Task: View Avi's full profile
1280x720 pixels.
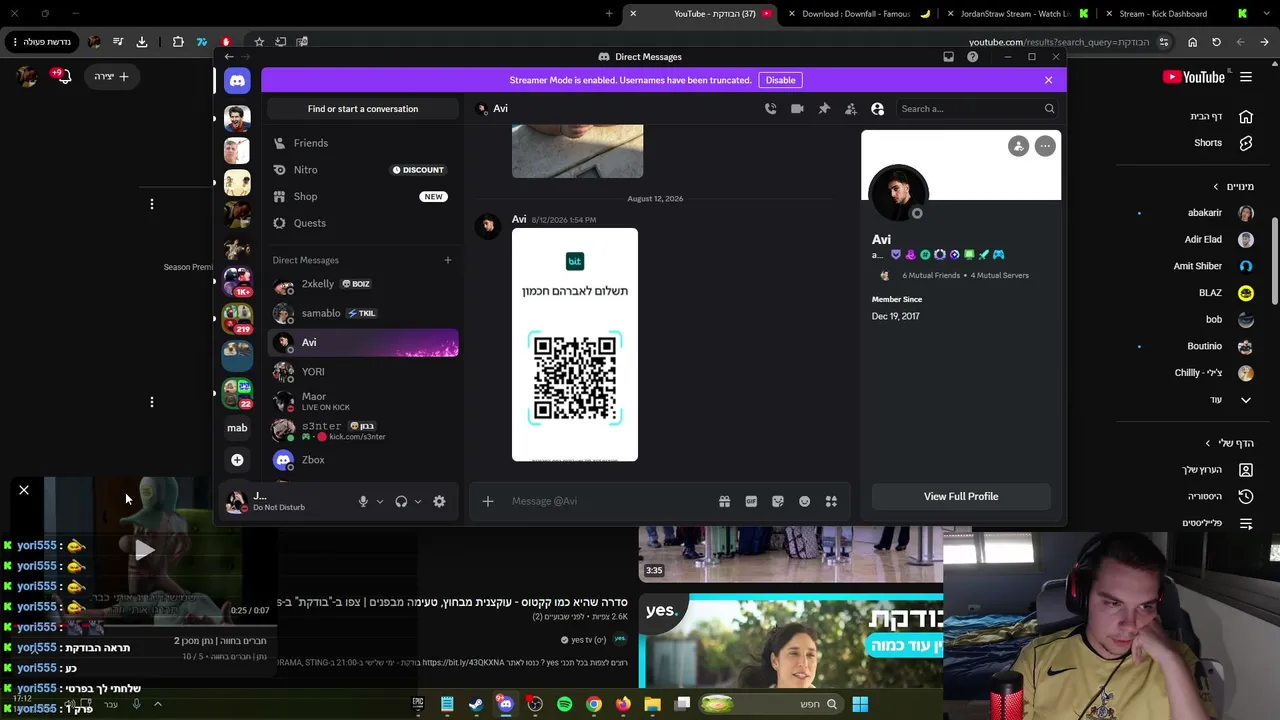Action: pyautogui.click(x=961, y=496)
